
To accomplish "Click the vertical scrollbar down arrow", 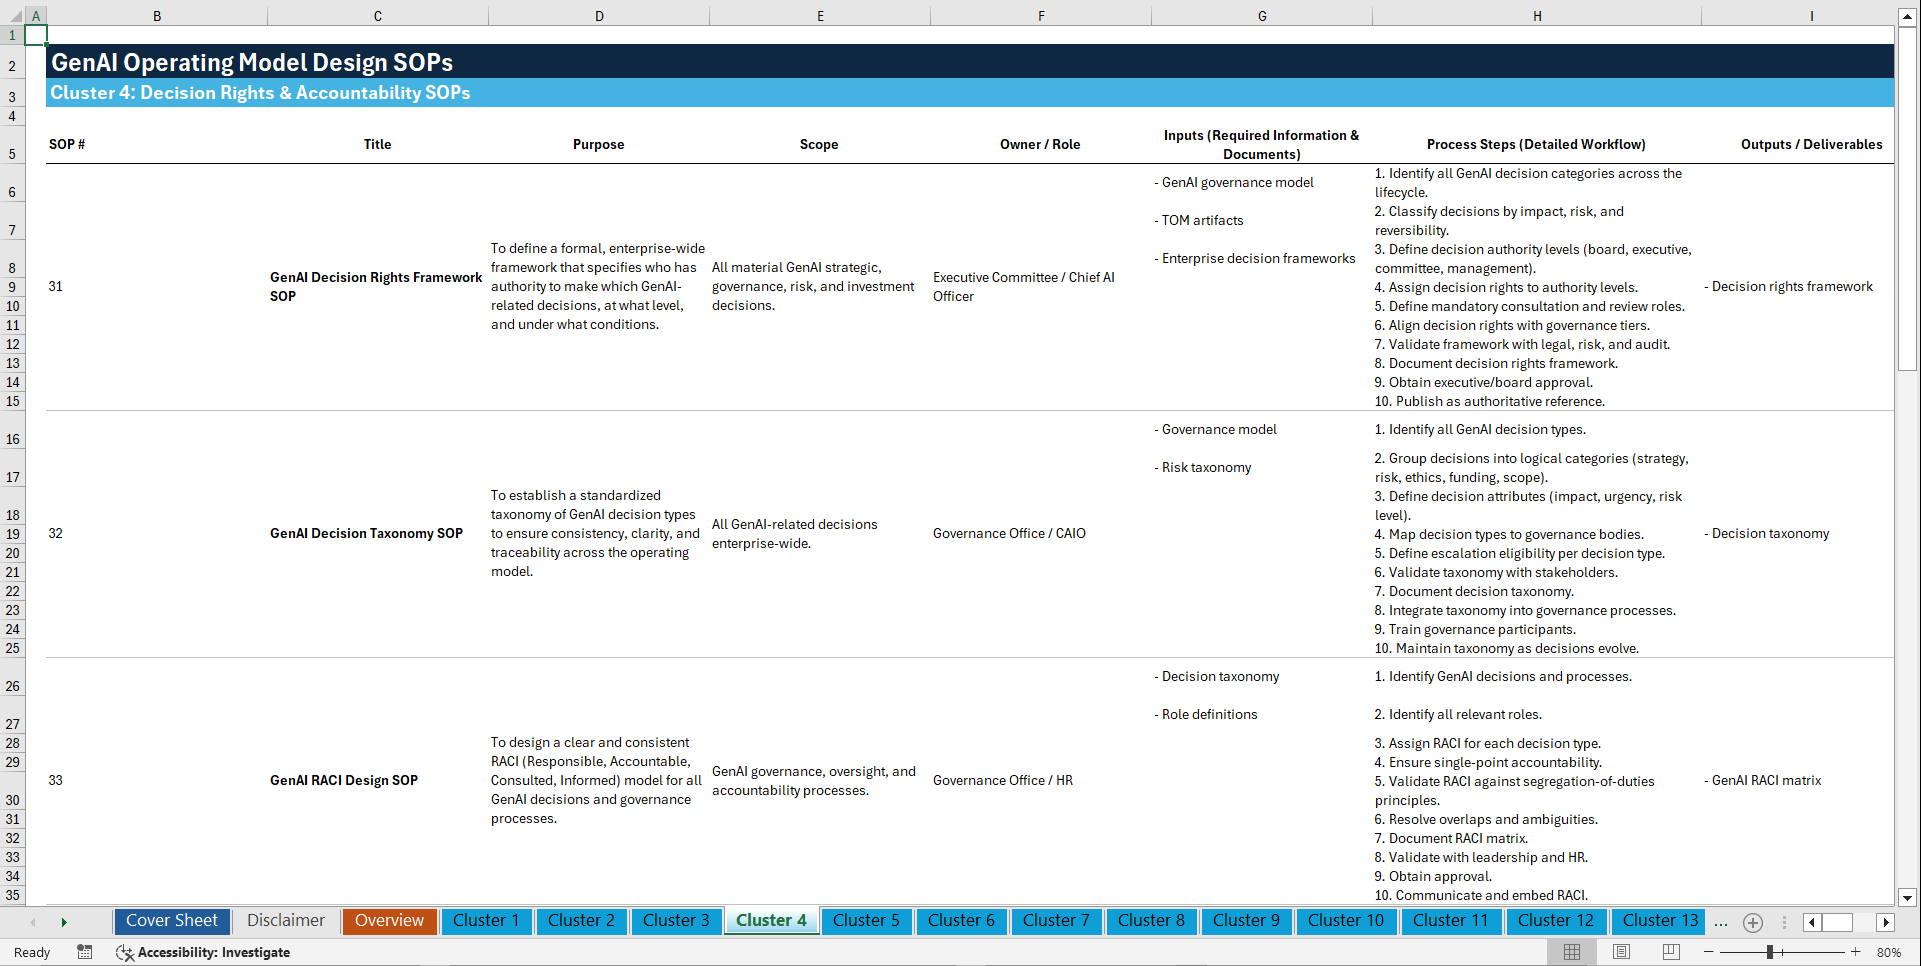I will tap(1908, 898).
